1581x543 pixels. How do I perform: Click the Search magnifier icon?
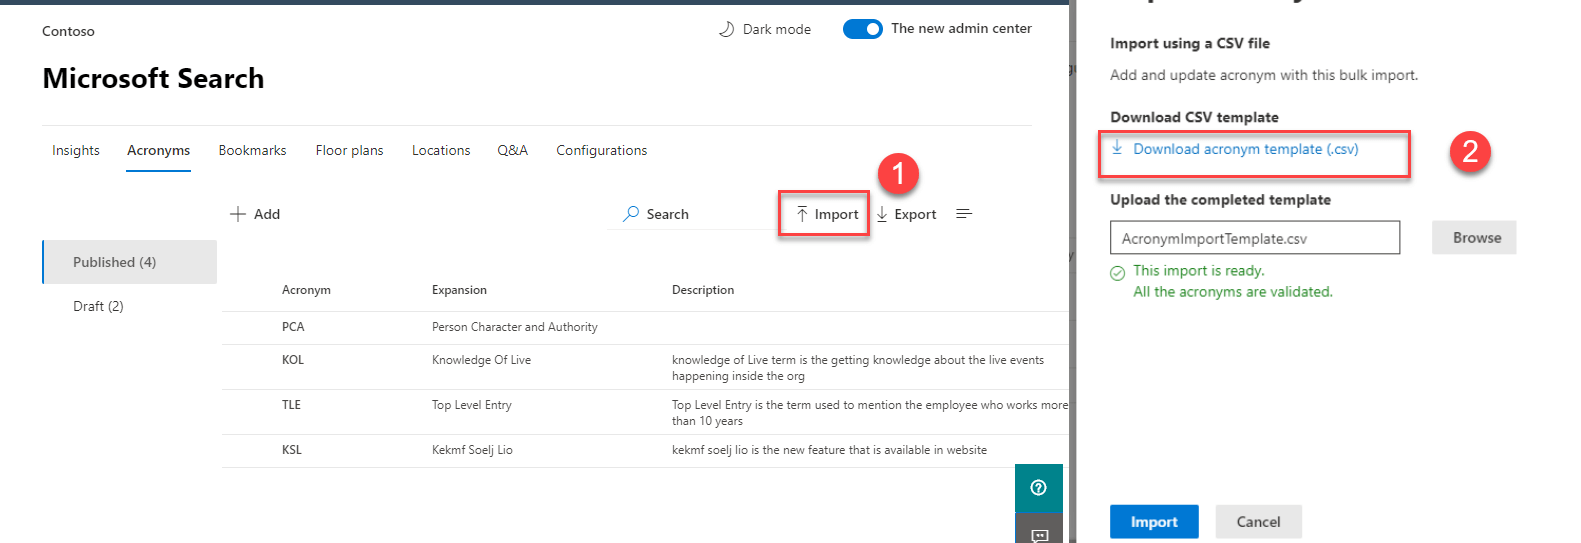click(x=631, y=214)
